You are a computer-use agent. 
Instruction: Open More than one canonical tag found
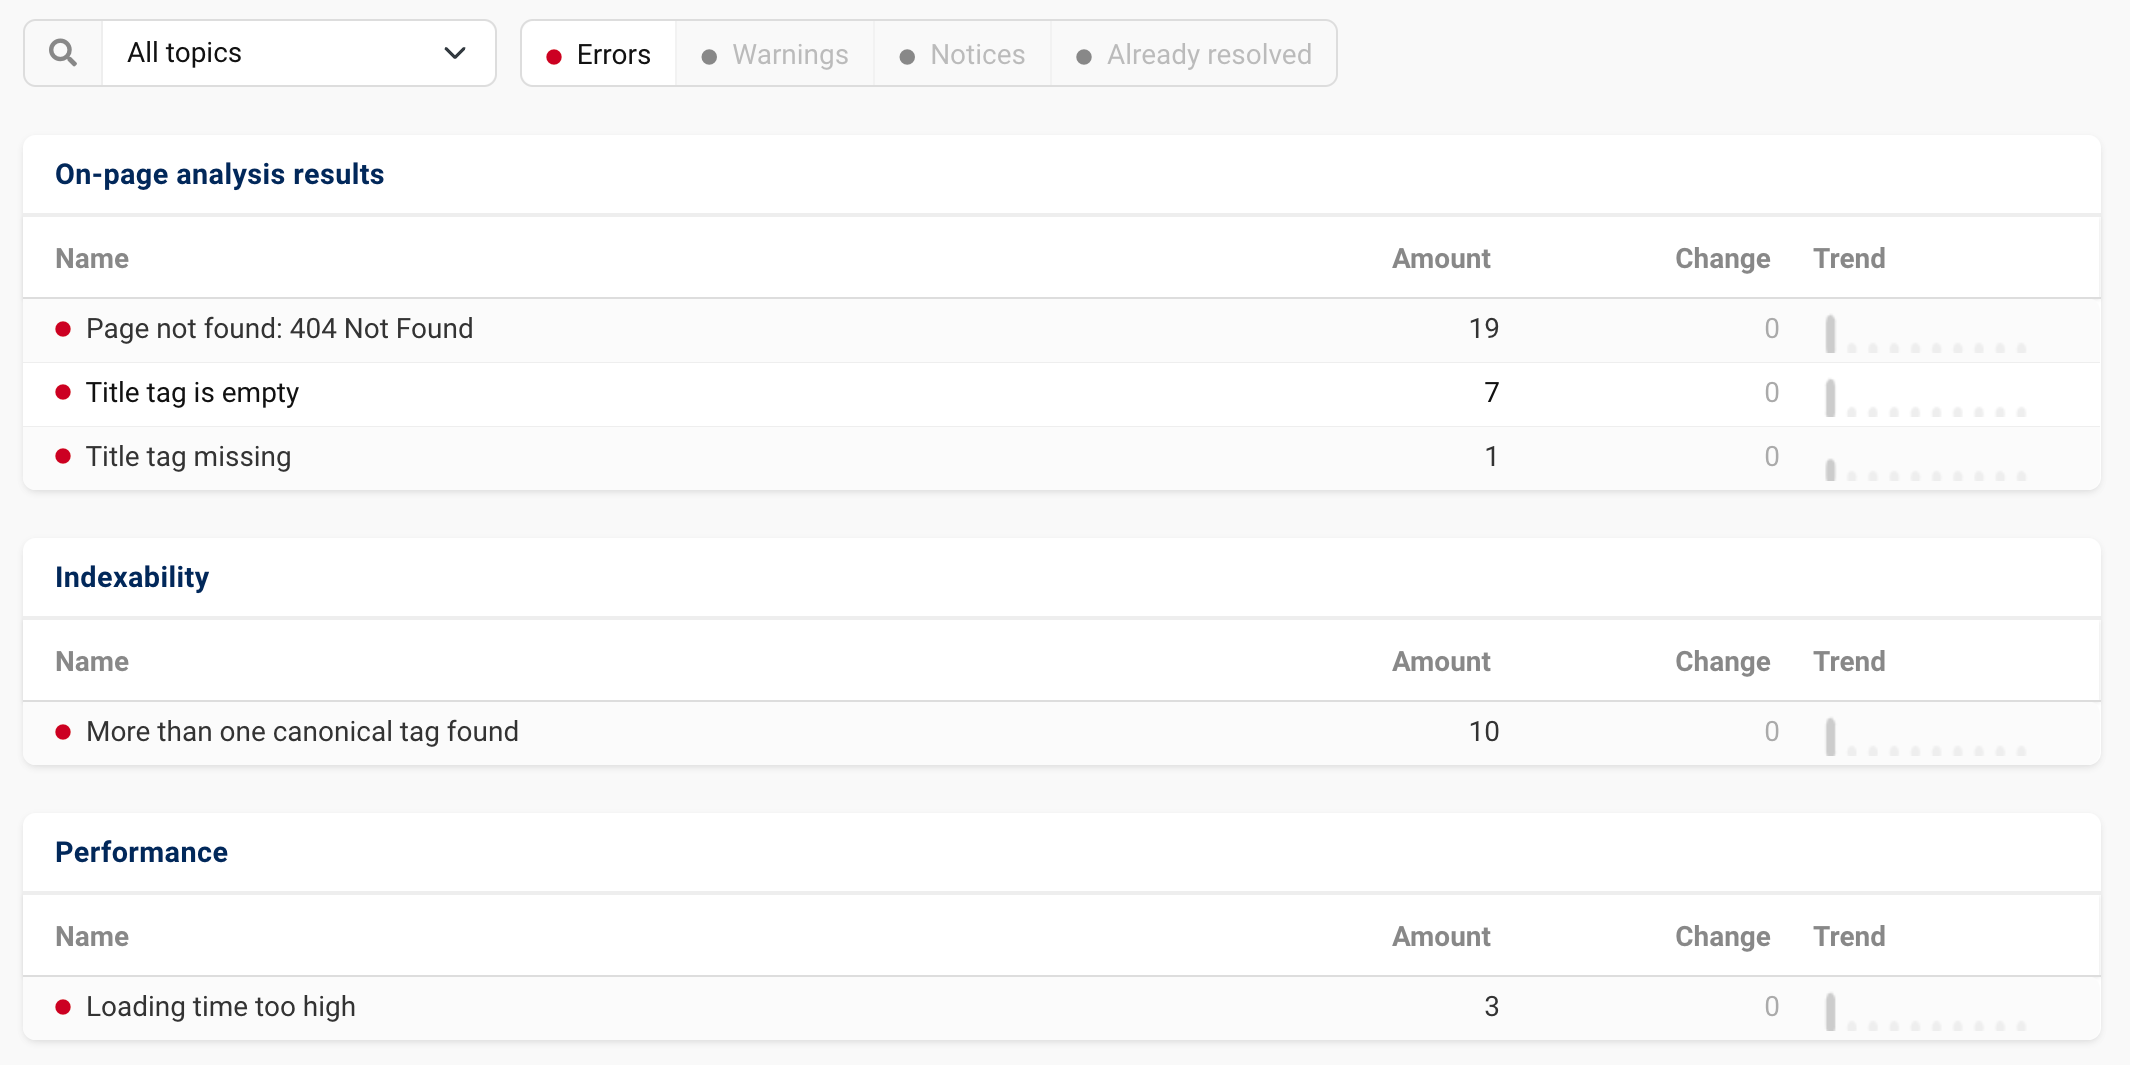click(1061, 733)
